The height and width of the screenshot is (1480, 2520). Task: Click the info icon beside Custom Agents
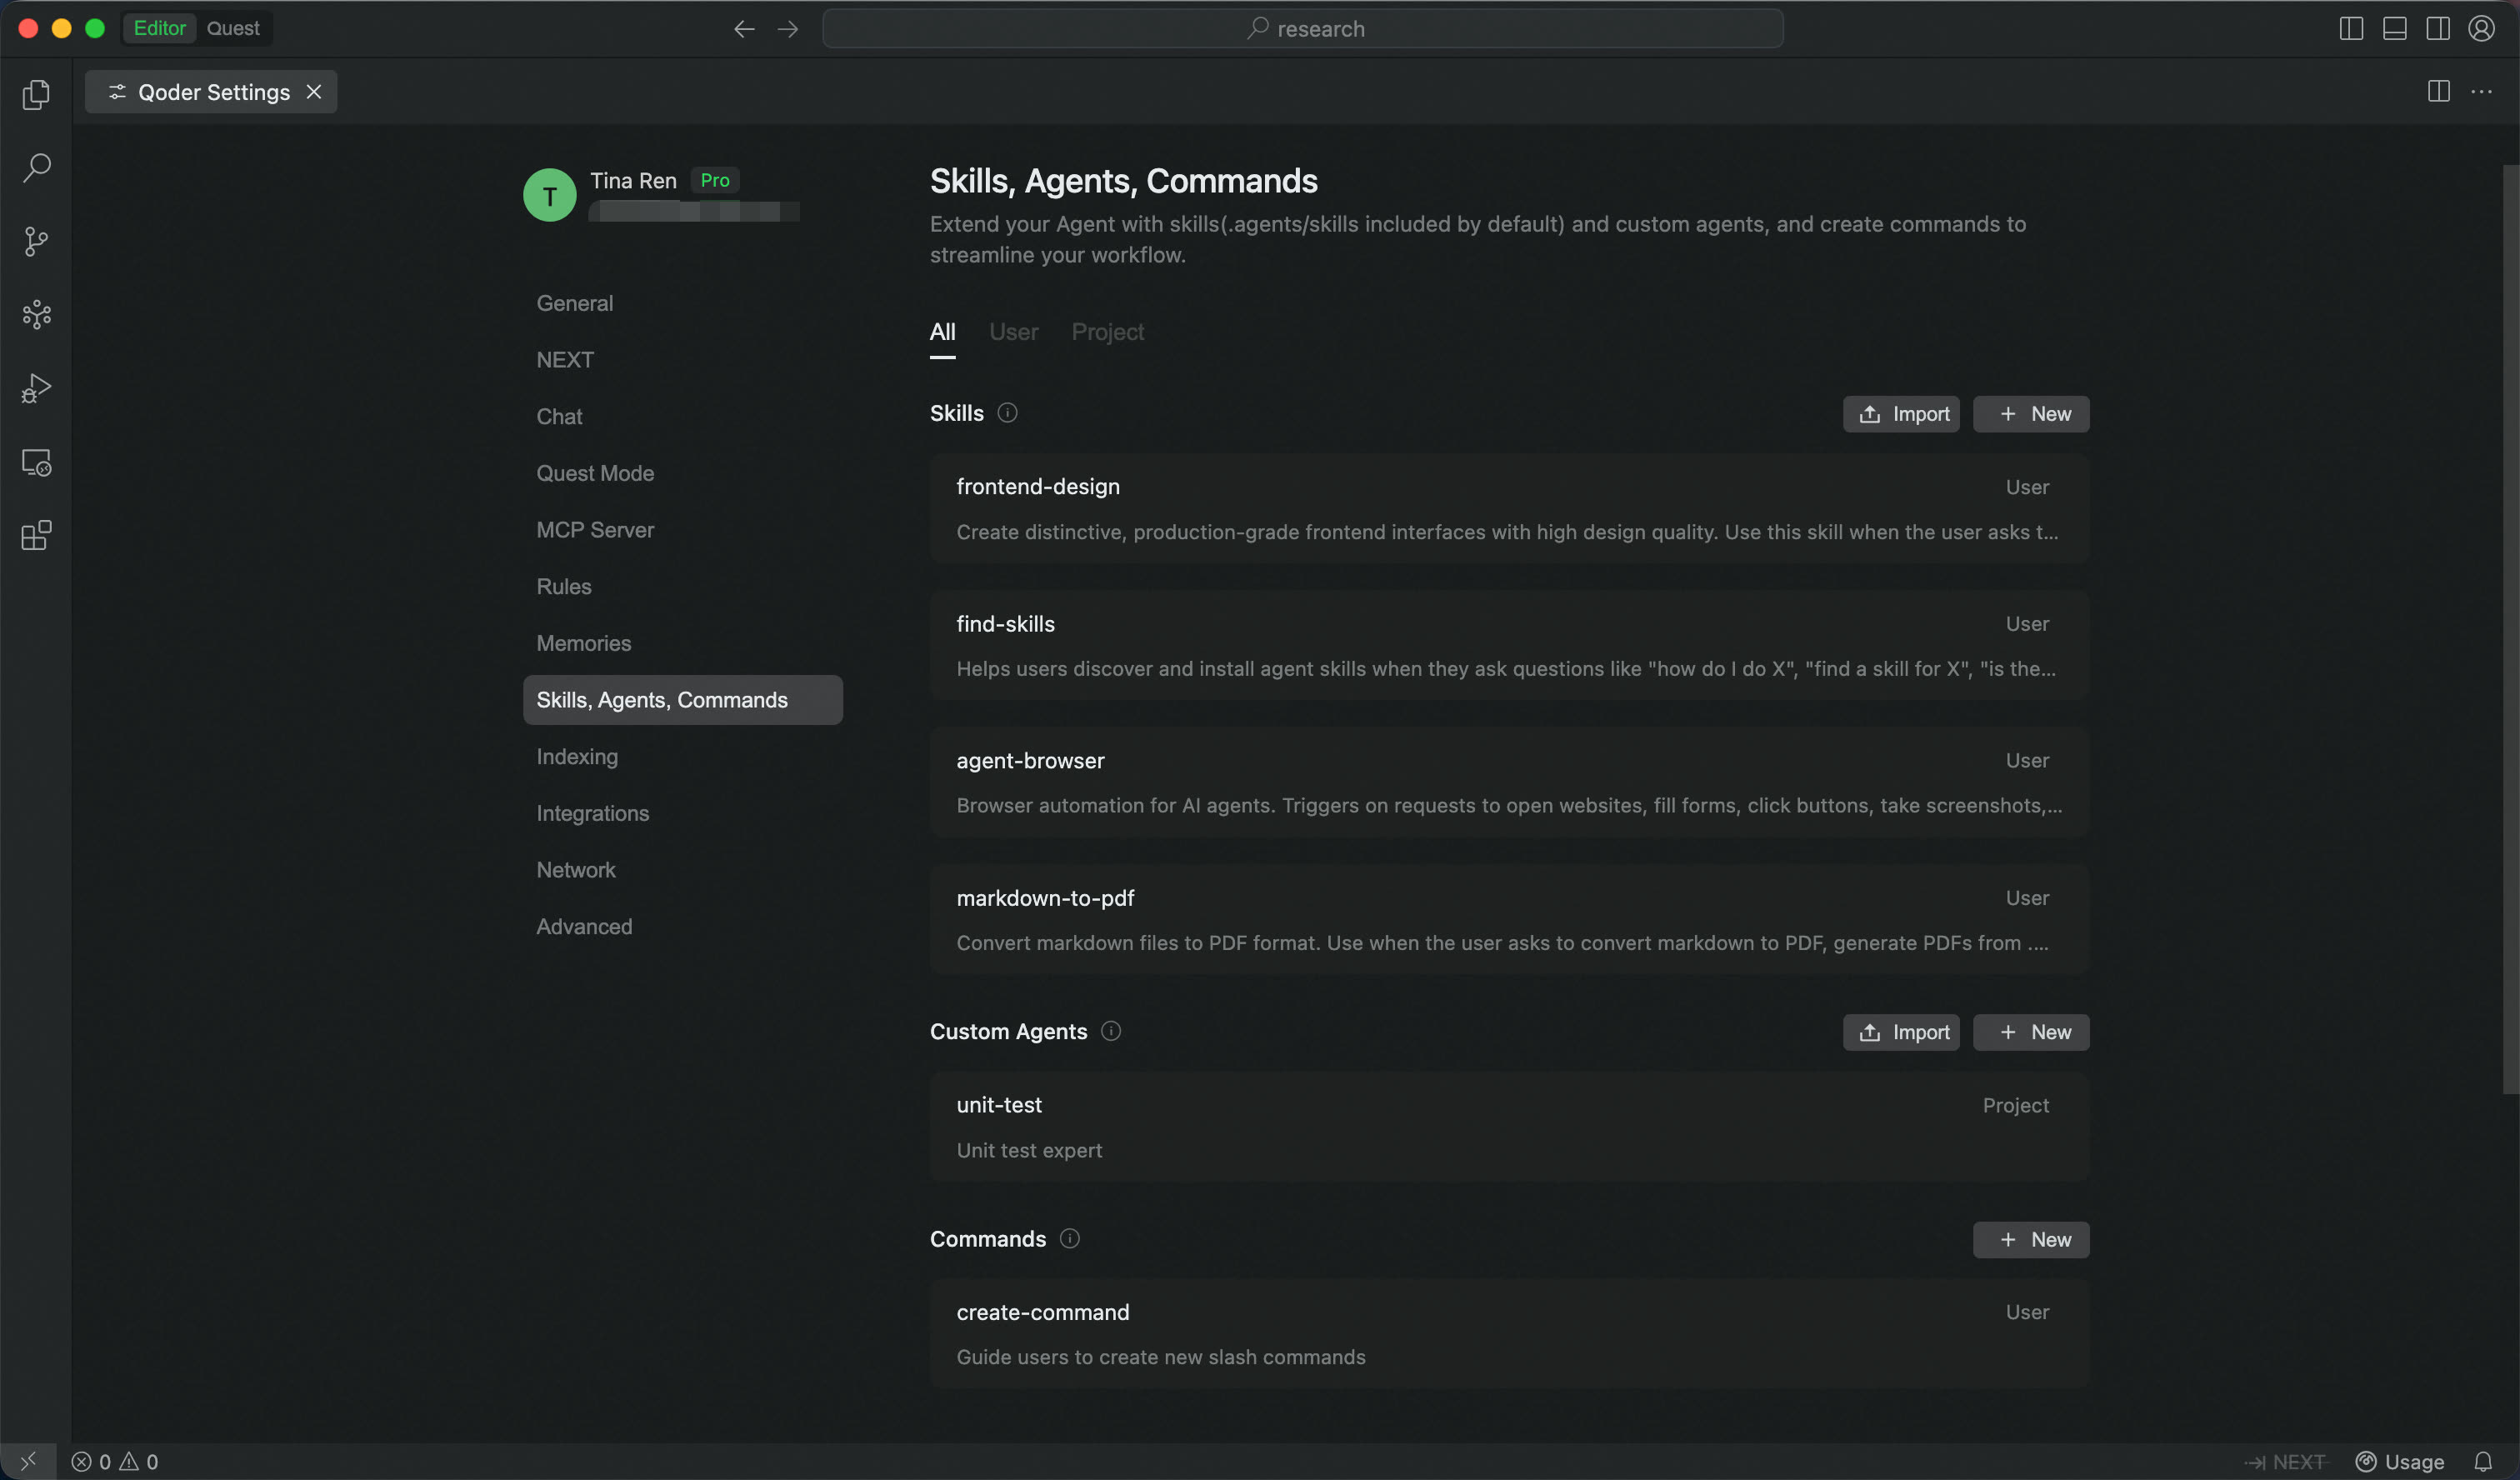click(1110, 1031)
